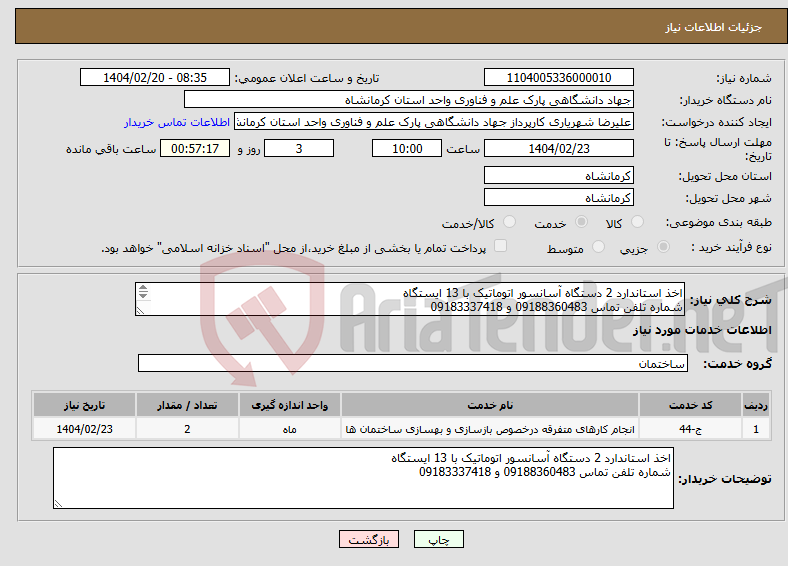Select the کالا radio button
This screenshot has width=788, height=566.
pyautogui.click(x=637, y=222)
